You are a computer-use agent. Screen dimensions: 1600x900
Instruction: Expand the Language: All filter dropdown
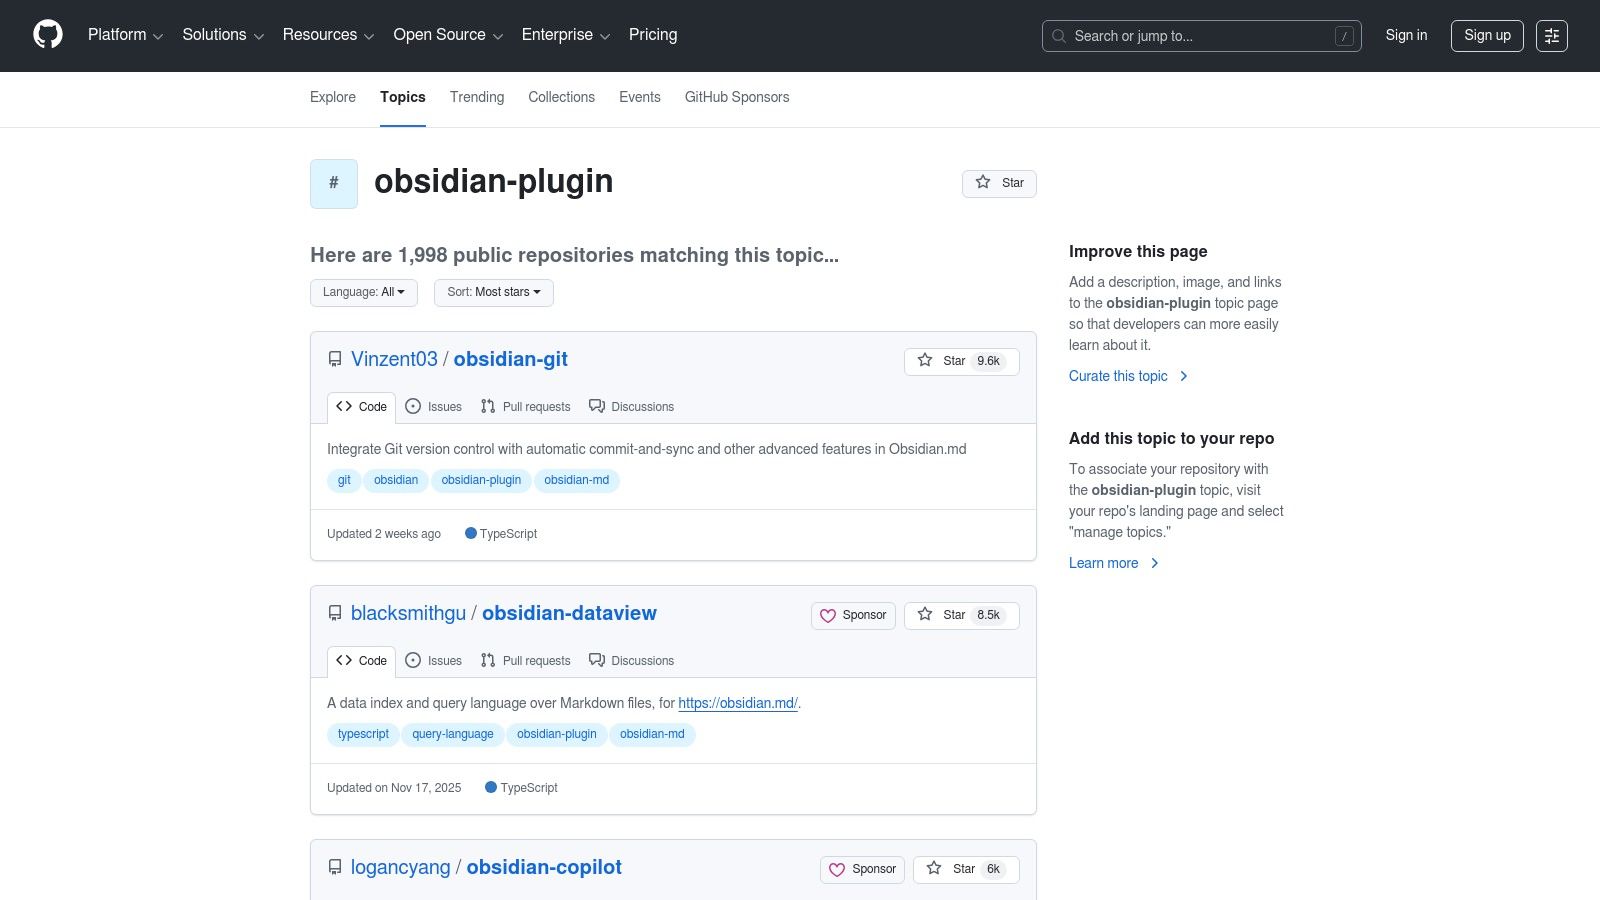pyautogui.click(x=364, y=293)
